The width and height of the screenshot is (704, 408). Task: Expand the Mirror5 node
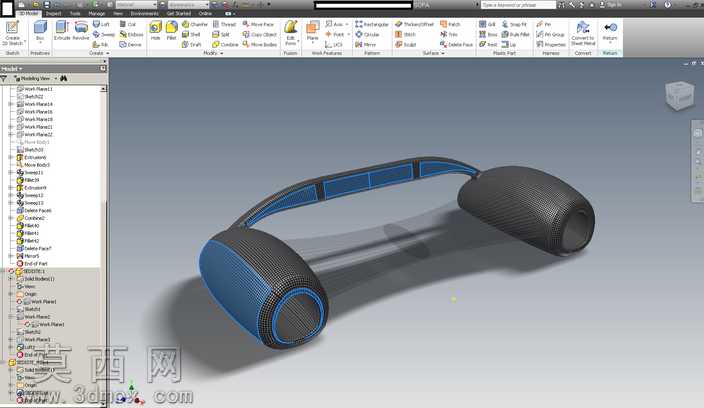(11, 256)
